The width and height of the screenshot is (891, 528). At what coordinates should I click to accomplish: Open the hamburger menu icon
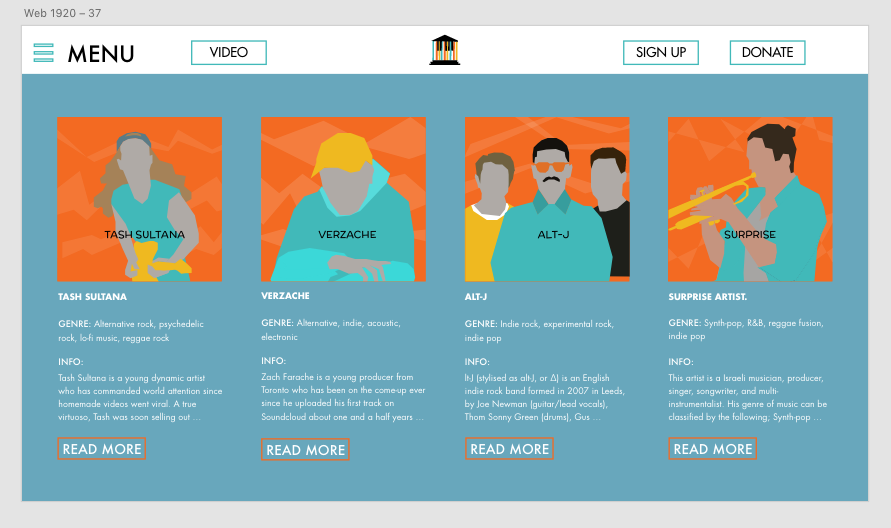coord(44,53)
